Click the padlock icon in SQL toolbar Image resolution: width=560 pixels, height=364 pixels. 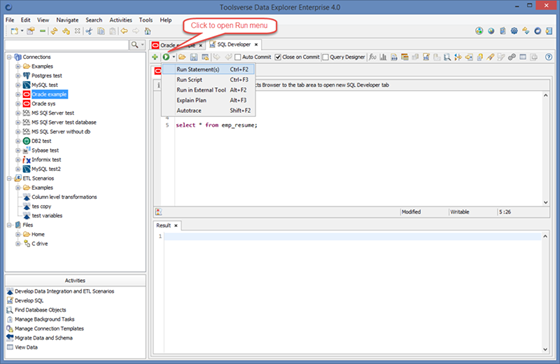point(480,57)
